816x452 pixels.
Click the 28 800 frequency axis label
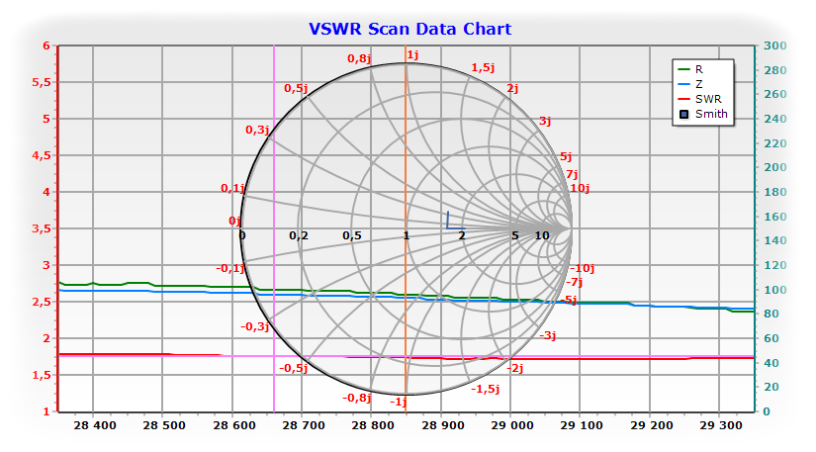[x=373, y=425]
